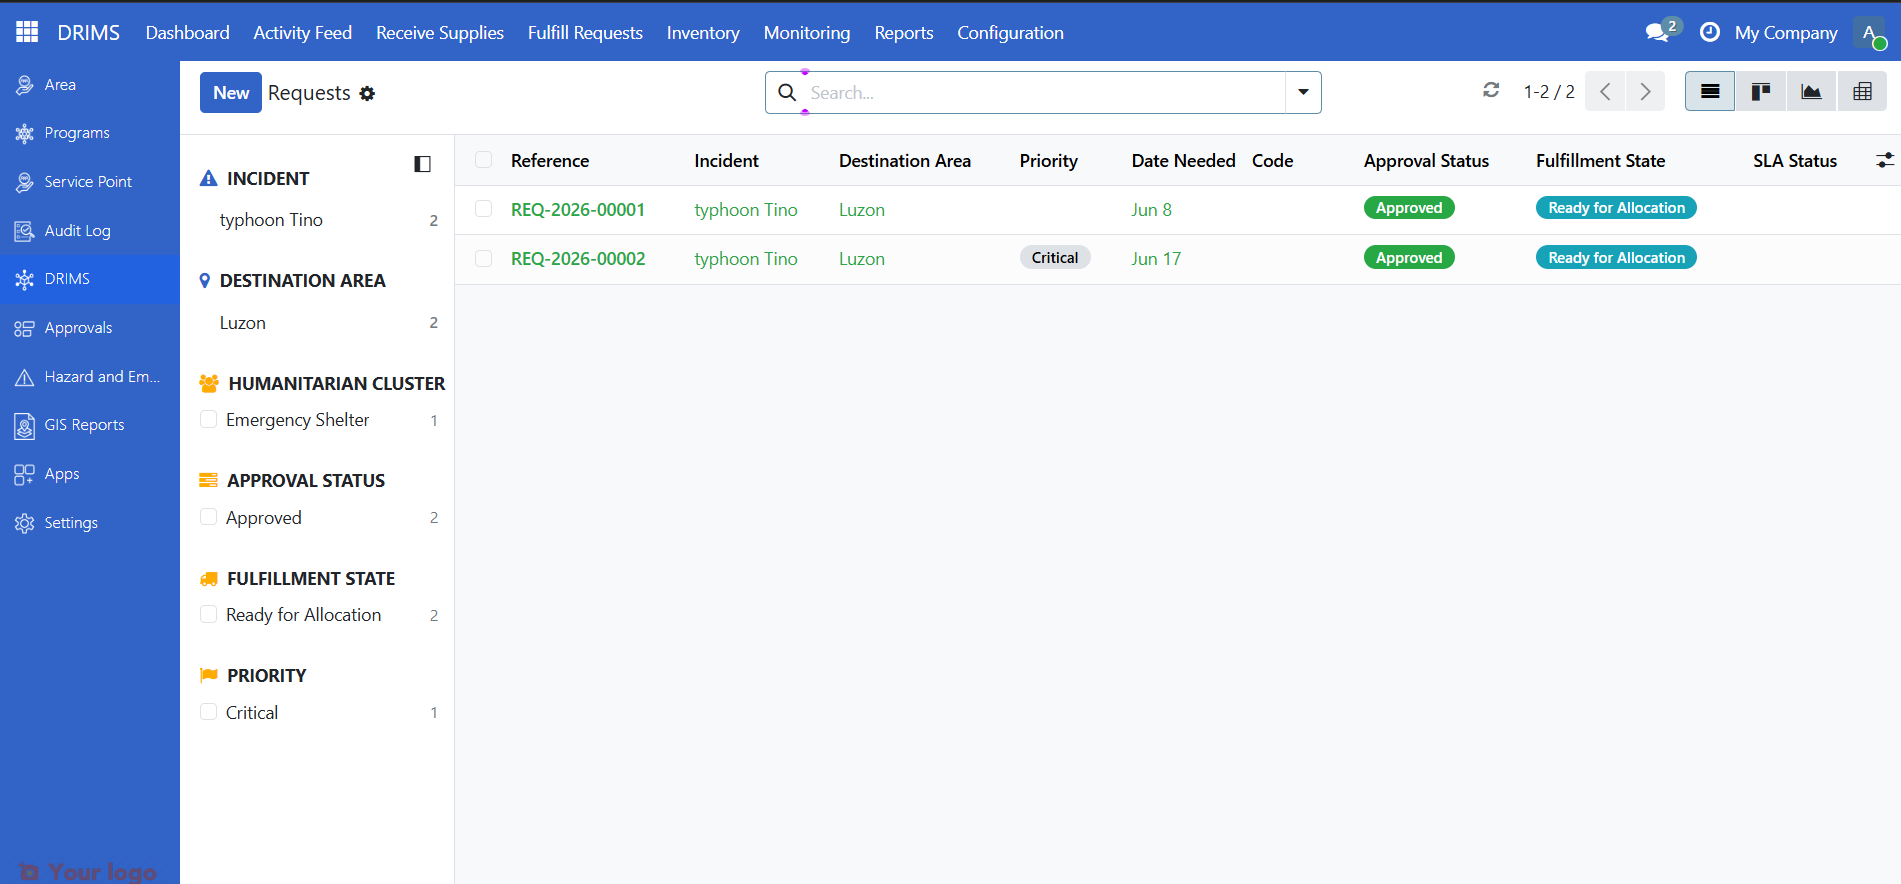Viewport: 1901px width, 884px height.
Task: Open the Inventory menu
Action: coord(703,32)
